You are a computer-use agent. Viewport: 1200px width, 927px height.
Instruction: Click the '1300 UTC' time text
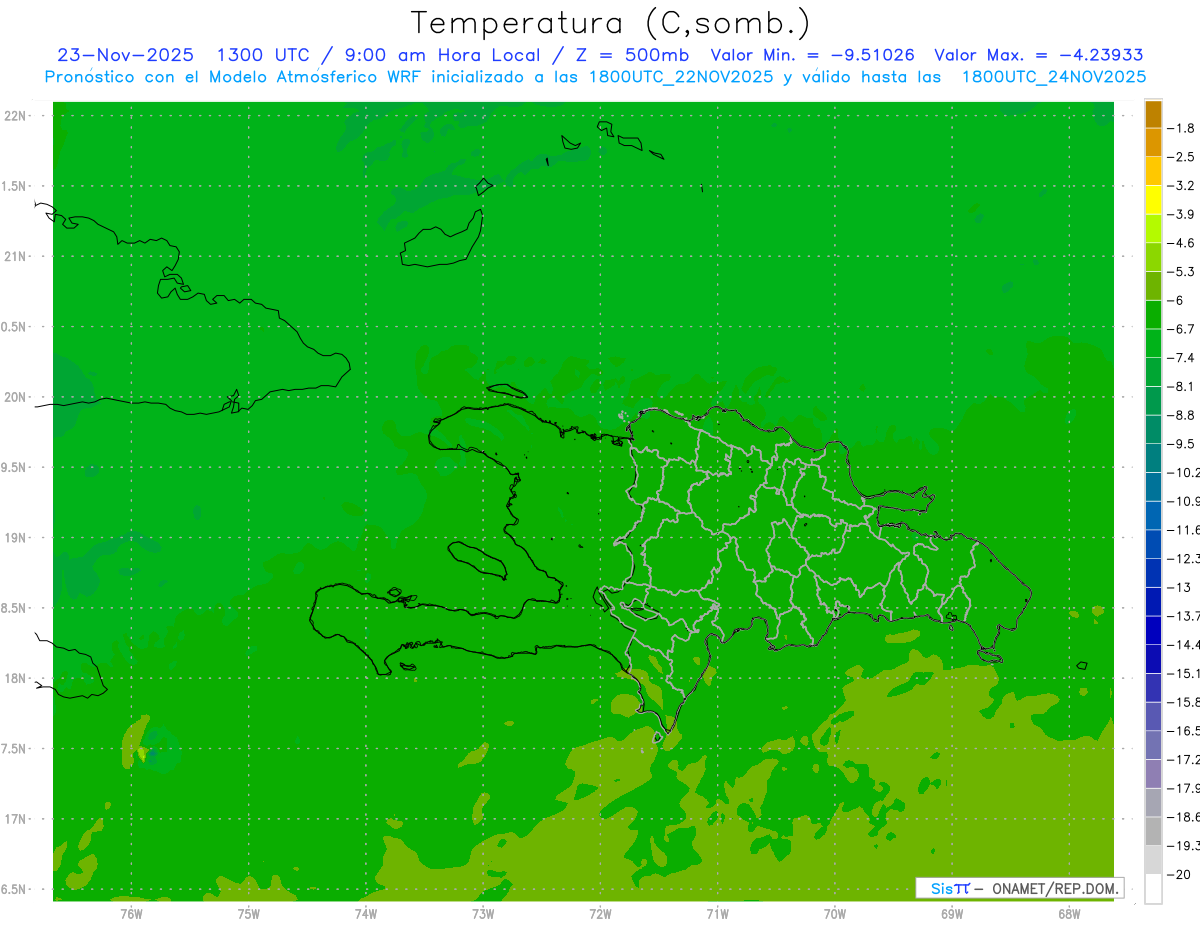click(263, 55)
